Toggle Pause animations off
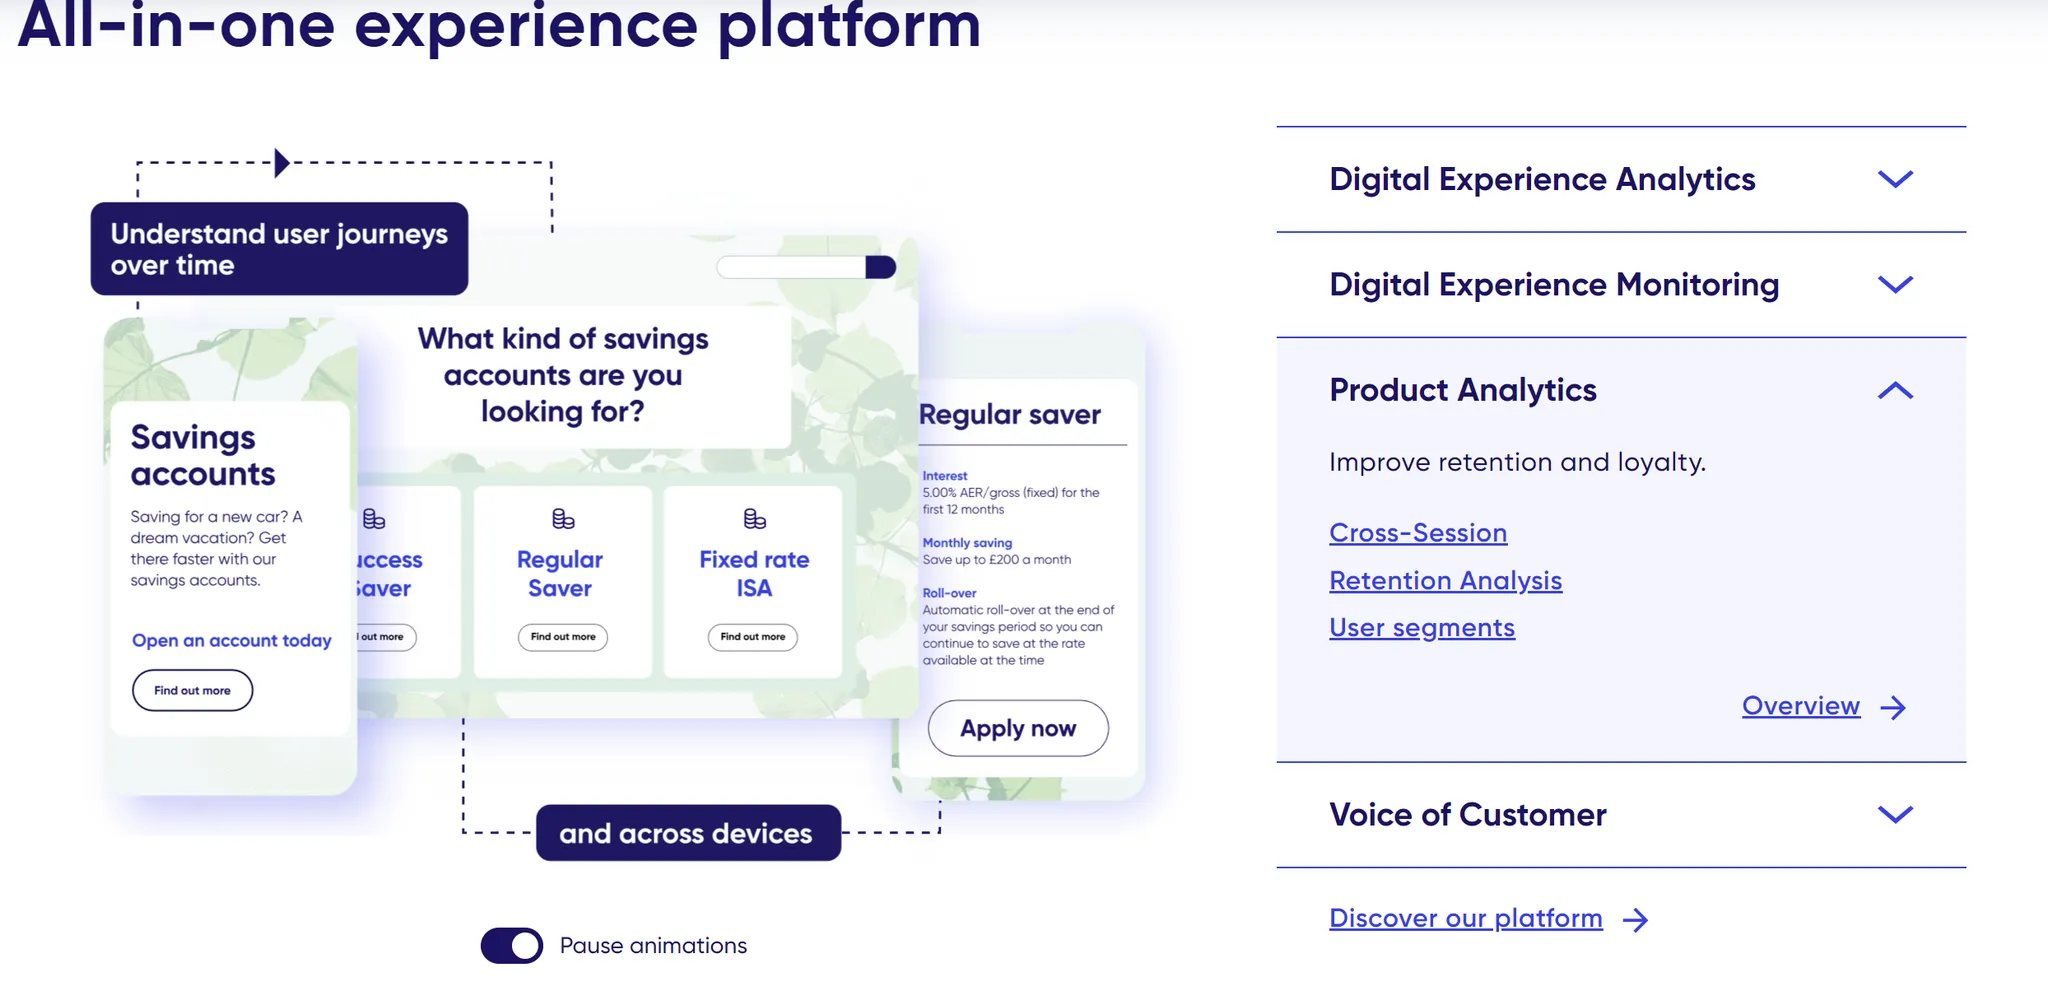Image resolution: width=2048 pixels, height=981 pixels. click(511, 945)
